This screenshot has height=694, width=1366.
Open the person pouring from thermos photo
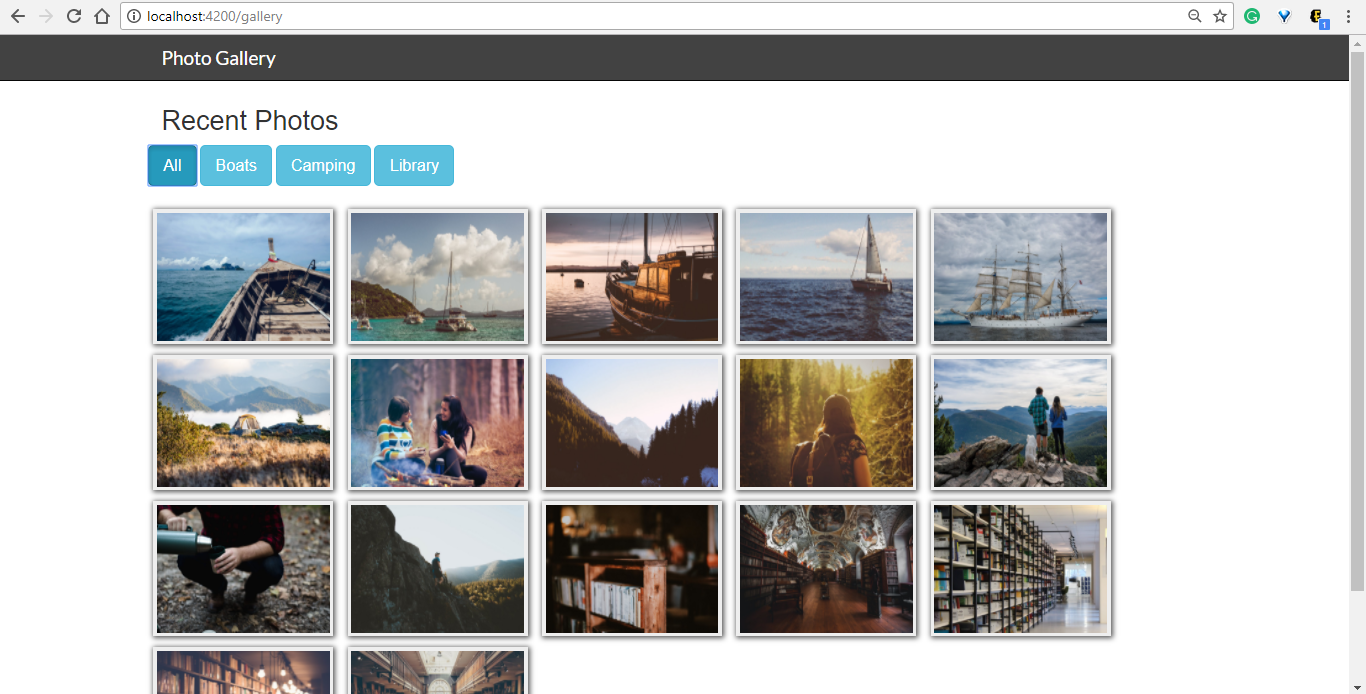(x=244, y=569)
